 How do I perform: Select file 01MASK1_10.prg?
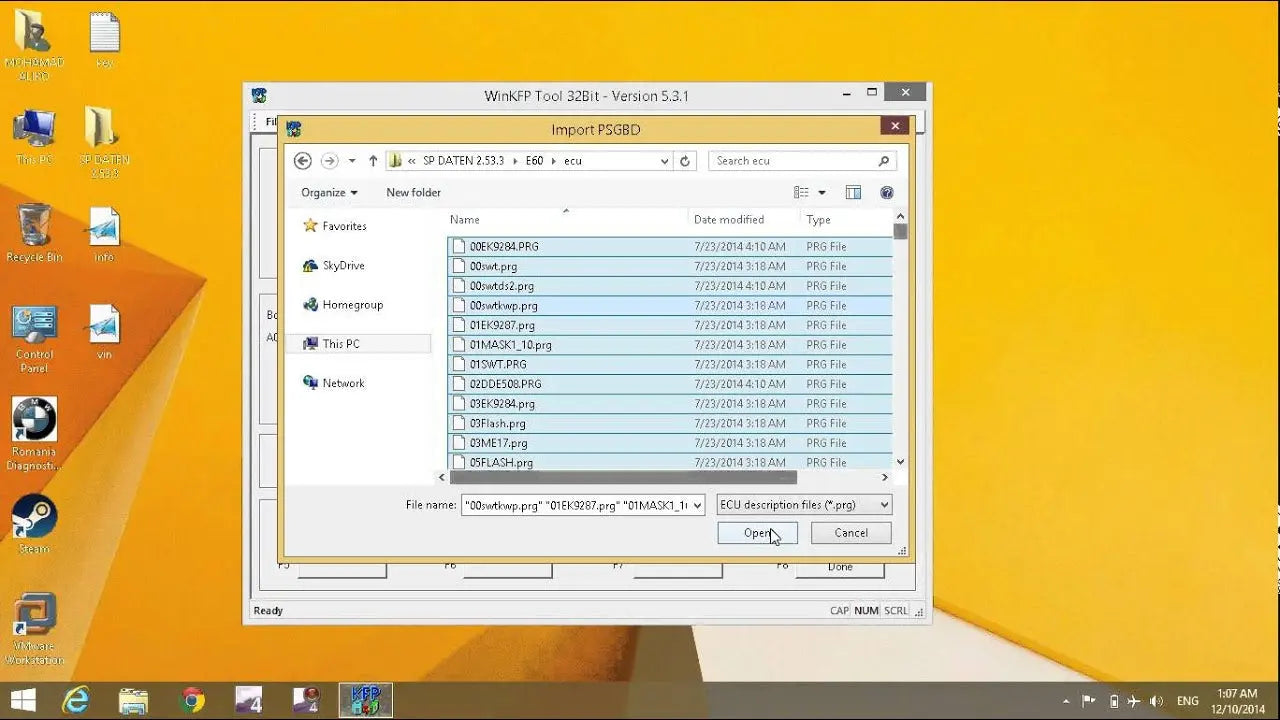point(670,345)
